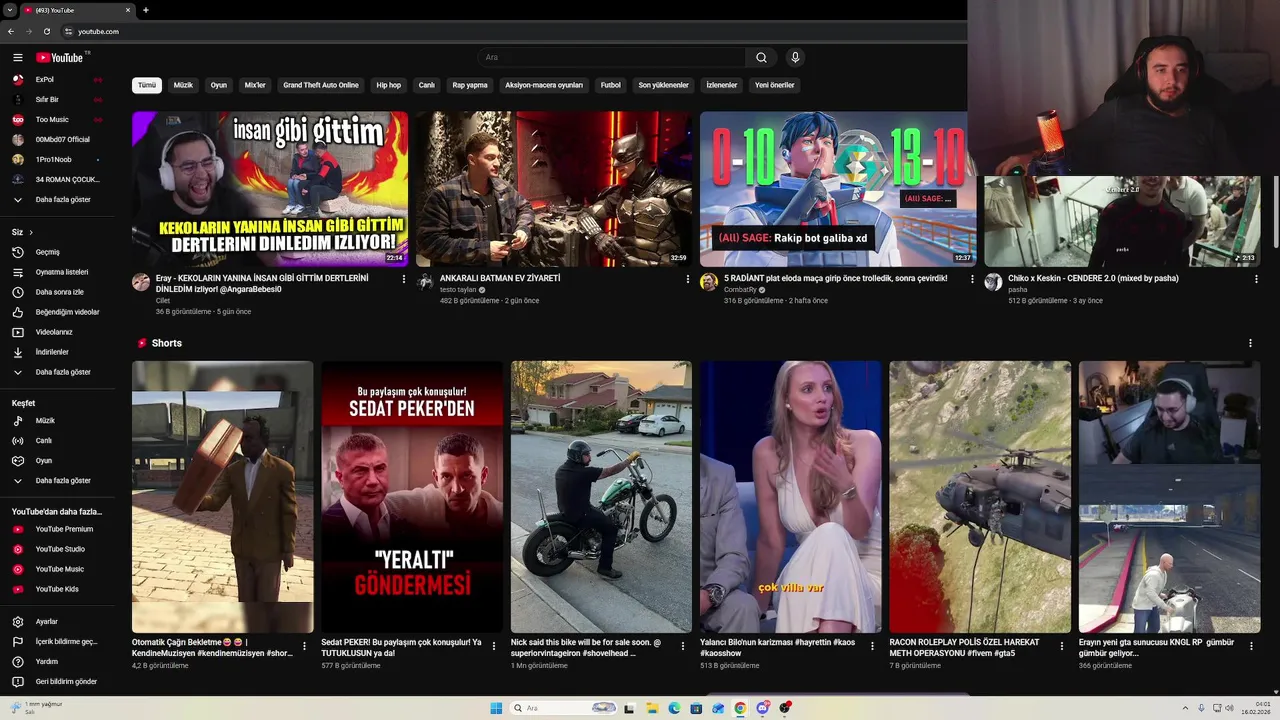Open a new browser tab
Screen dimensions: 1280x720
pos(146,10)
